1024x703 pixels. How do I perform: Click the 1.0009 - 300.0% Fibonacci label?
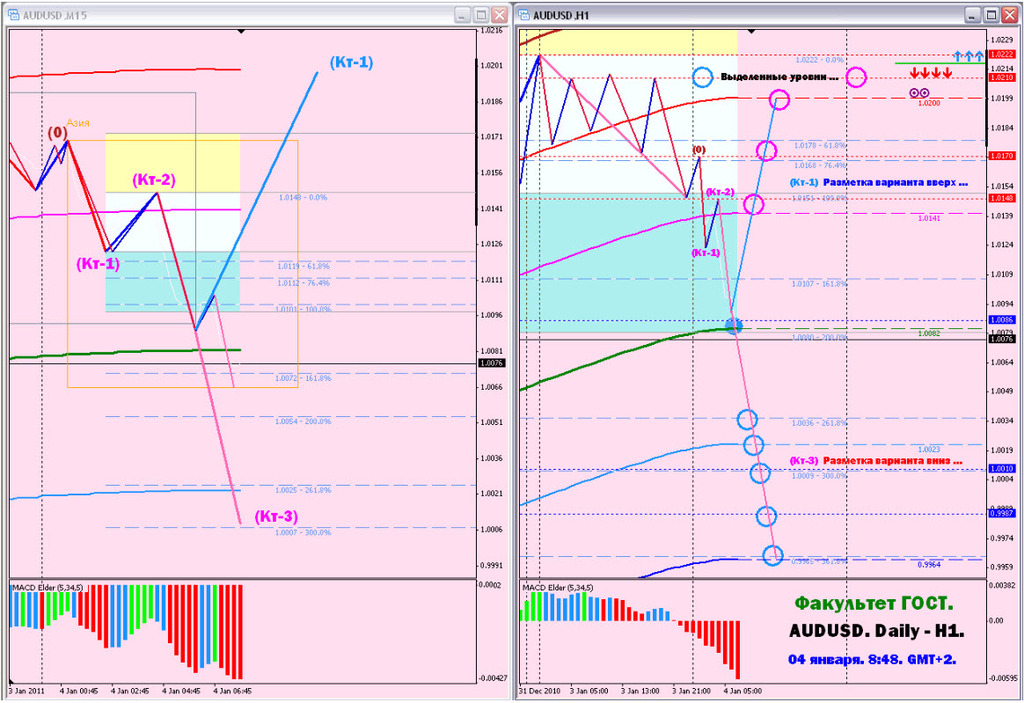coord(820,476)
